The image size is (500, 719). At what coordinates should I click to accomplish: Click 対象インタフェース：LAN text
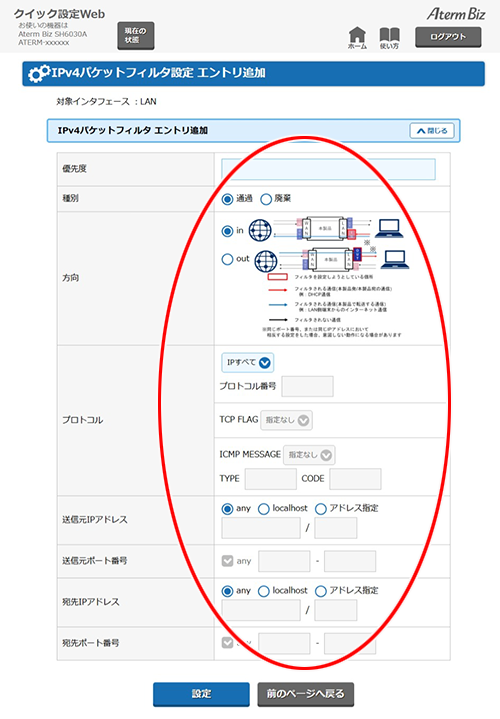106,102
